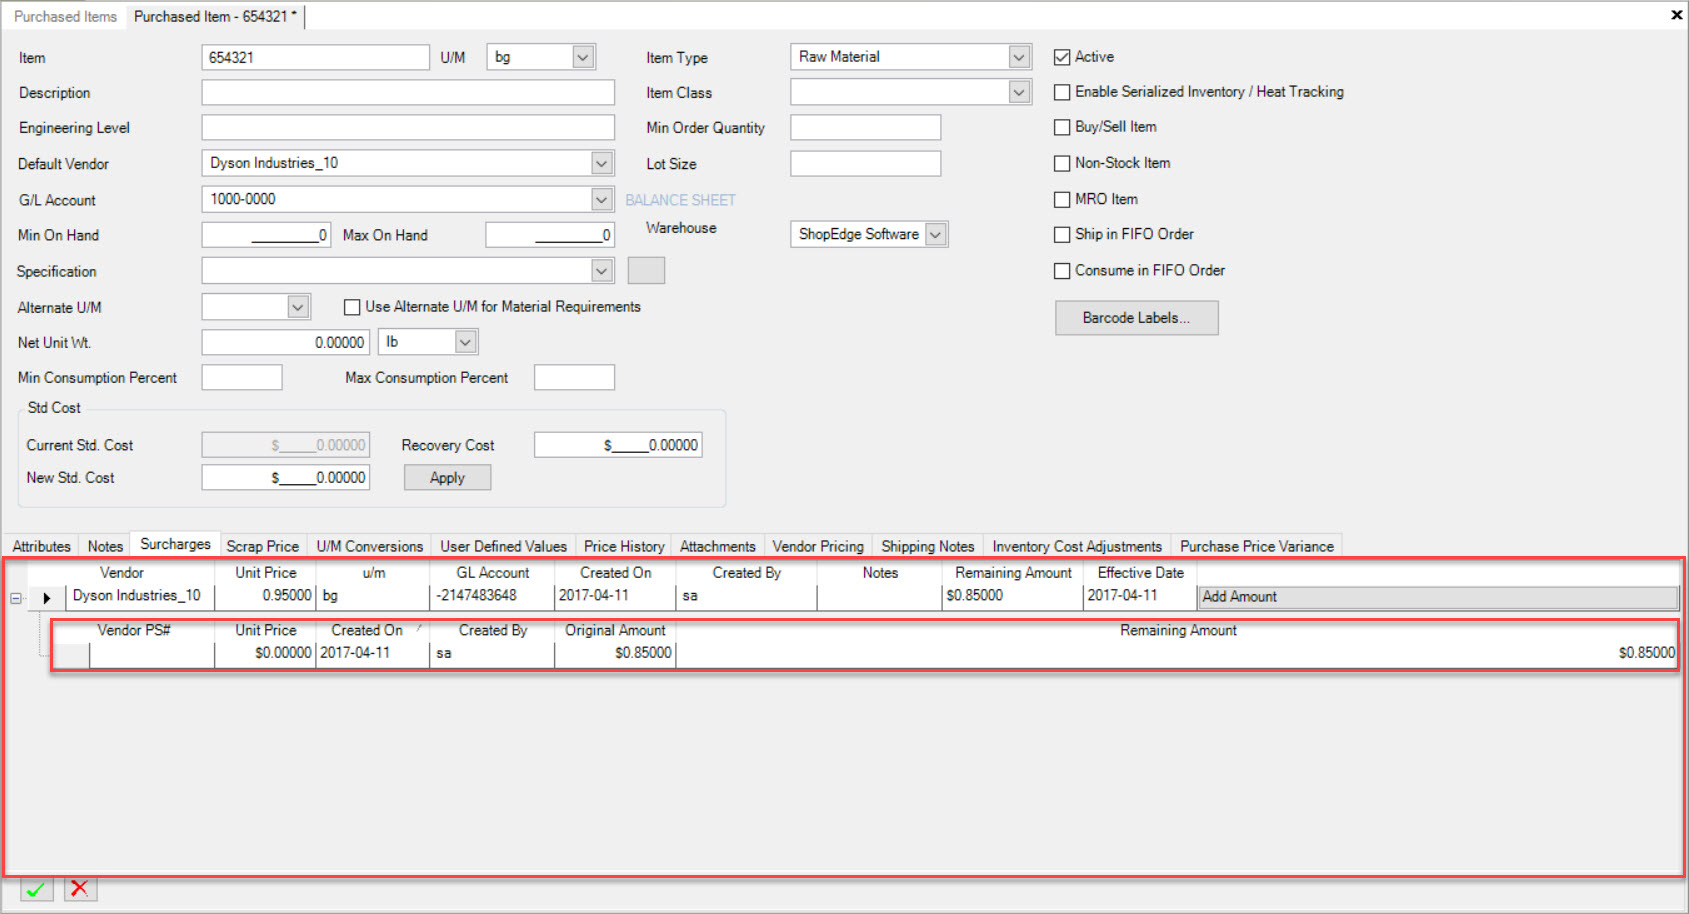Switch to the Price History tab
Viewport: 1689px width, 914px height.
tap(624, 546)
